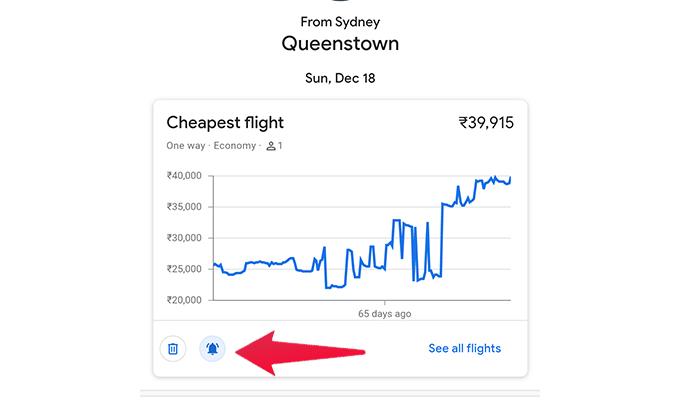The width and height of the screenshot is (680, 400).
Task: Click the ₹39,915 cheapest price
Action: pyautogui.click(x=486, y=123)
